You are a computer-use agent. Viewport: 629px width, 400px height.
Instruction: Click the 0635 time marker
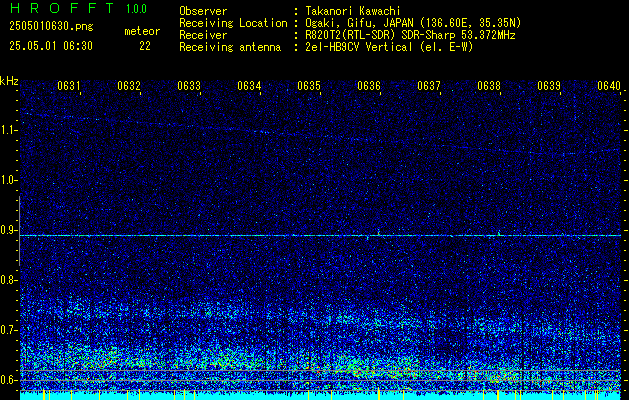pos(309,85)
